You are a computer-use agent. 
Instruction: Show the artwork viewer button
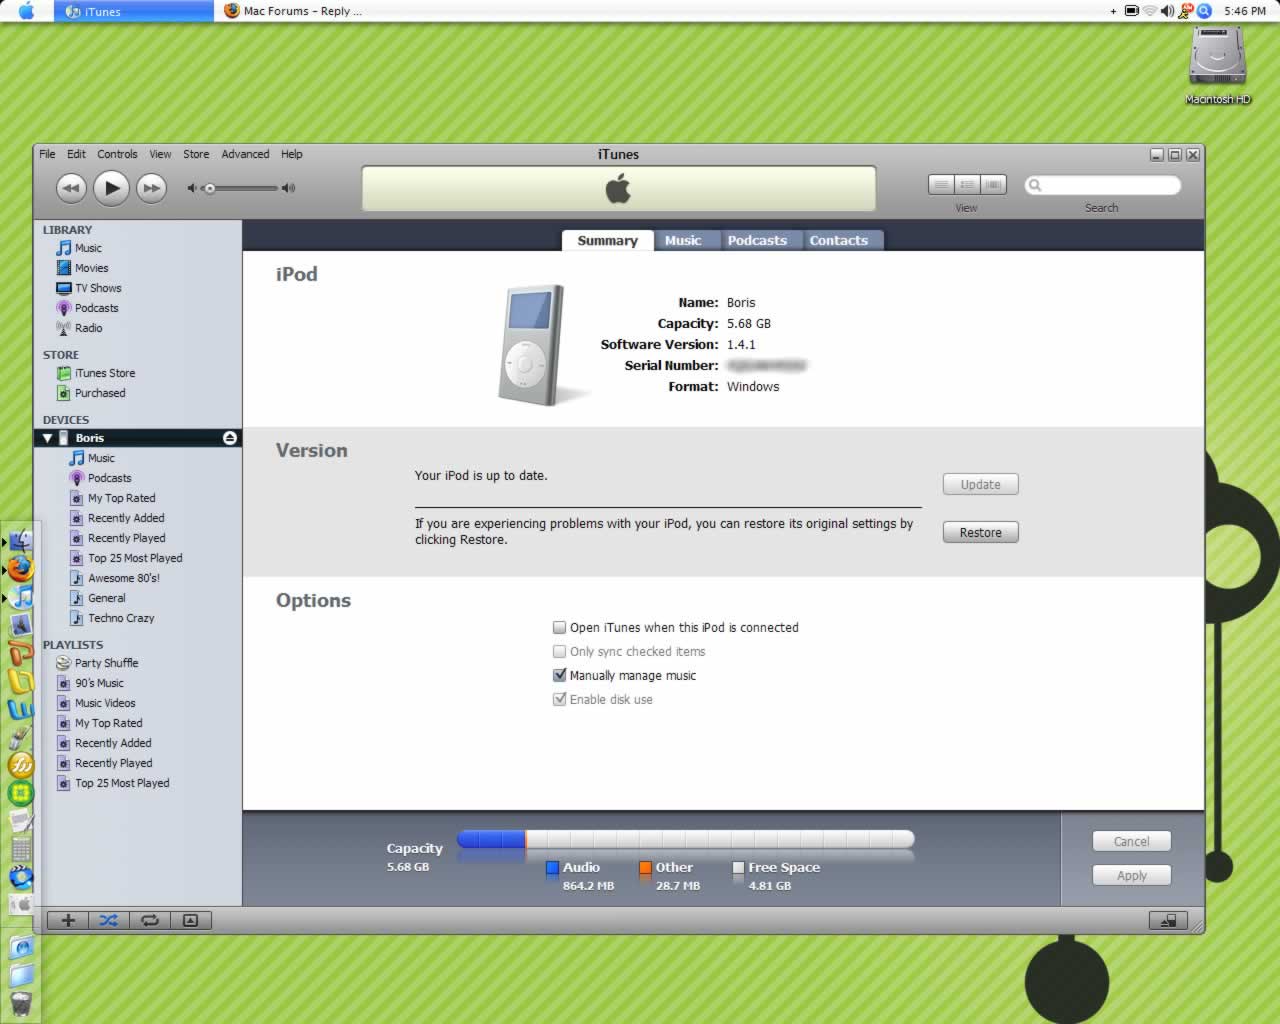(191, 920)
